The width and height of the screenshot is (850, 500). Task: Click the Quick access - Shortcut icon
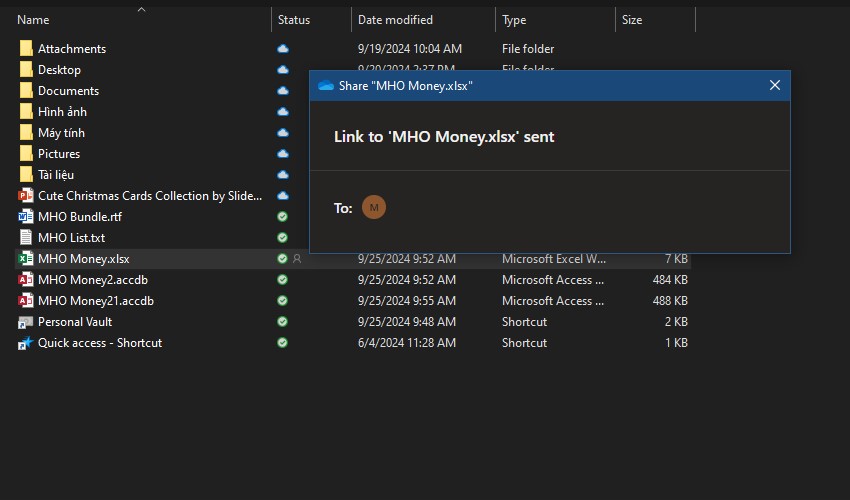pos(26,343)
